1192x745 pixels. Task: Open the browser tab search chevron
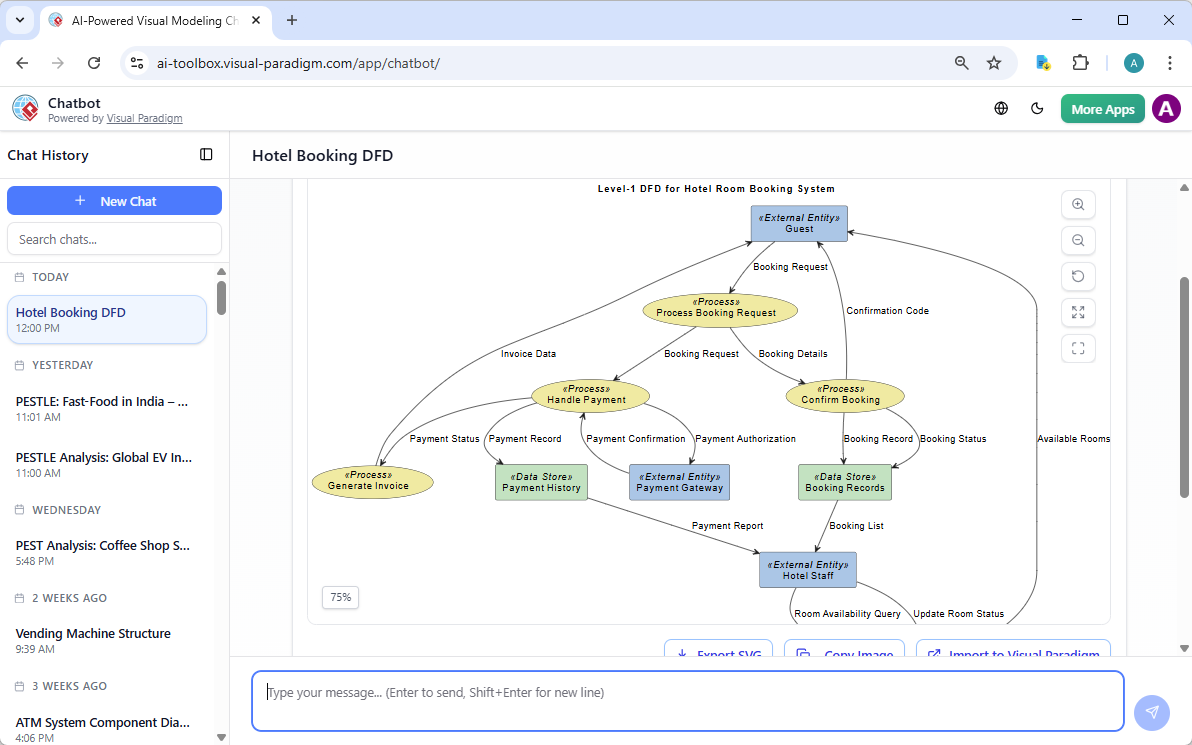[19, 20]
